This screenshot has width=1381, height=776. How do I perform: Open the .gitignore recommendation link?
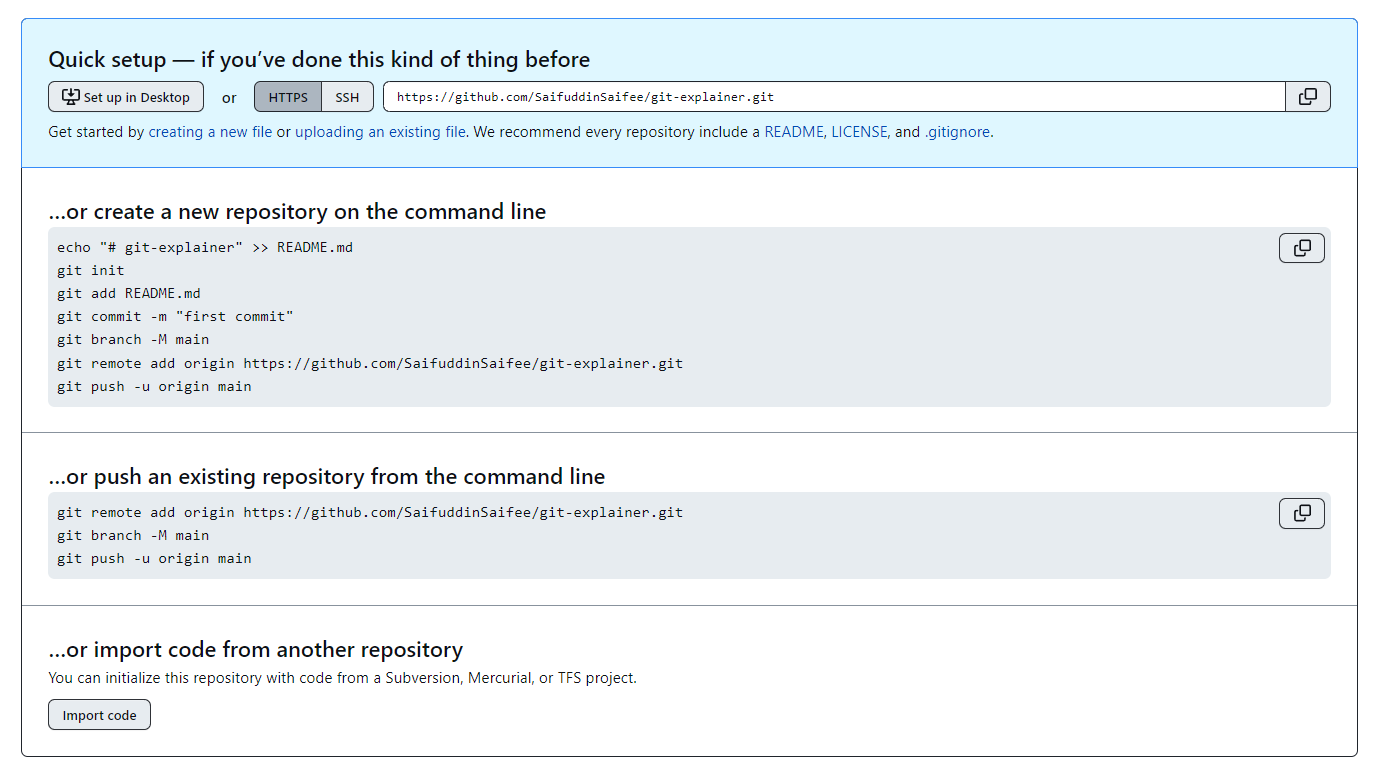pyautogui.click(x=957, y=131)
